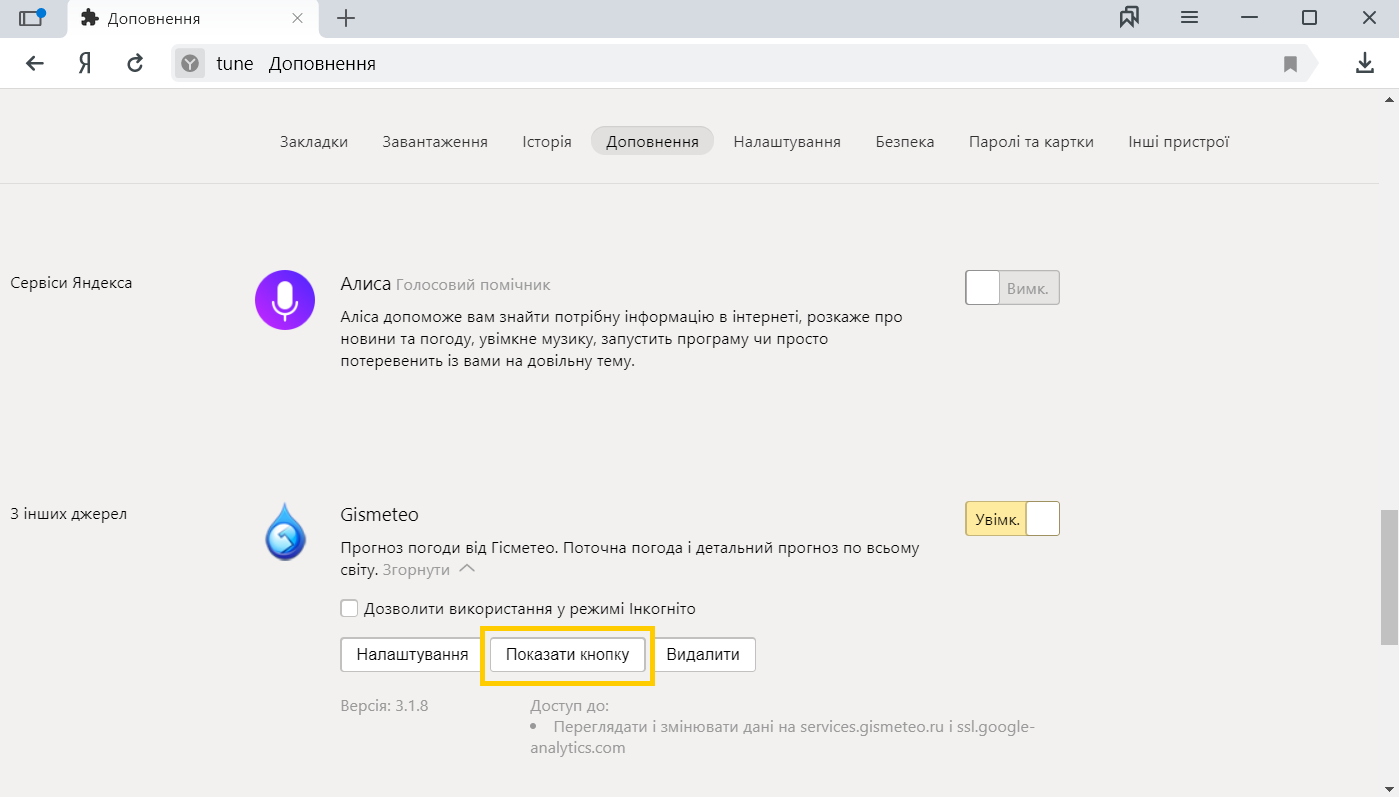Open Gismeteo Налаштування button
This screenshot has width=1399, height=797.
412,655
